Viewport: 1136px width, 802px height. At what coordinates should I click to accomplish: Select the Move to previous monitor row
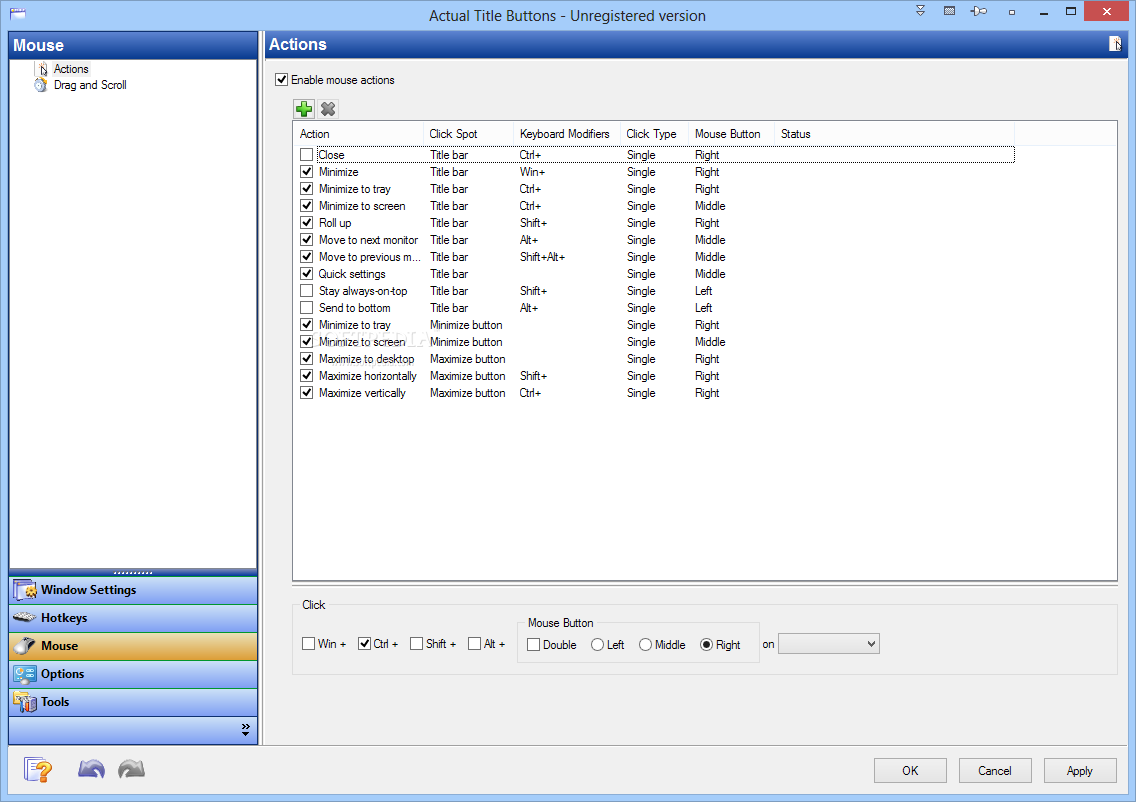pyautogui.click(x=654, y=256)
